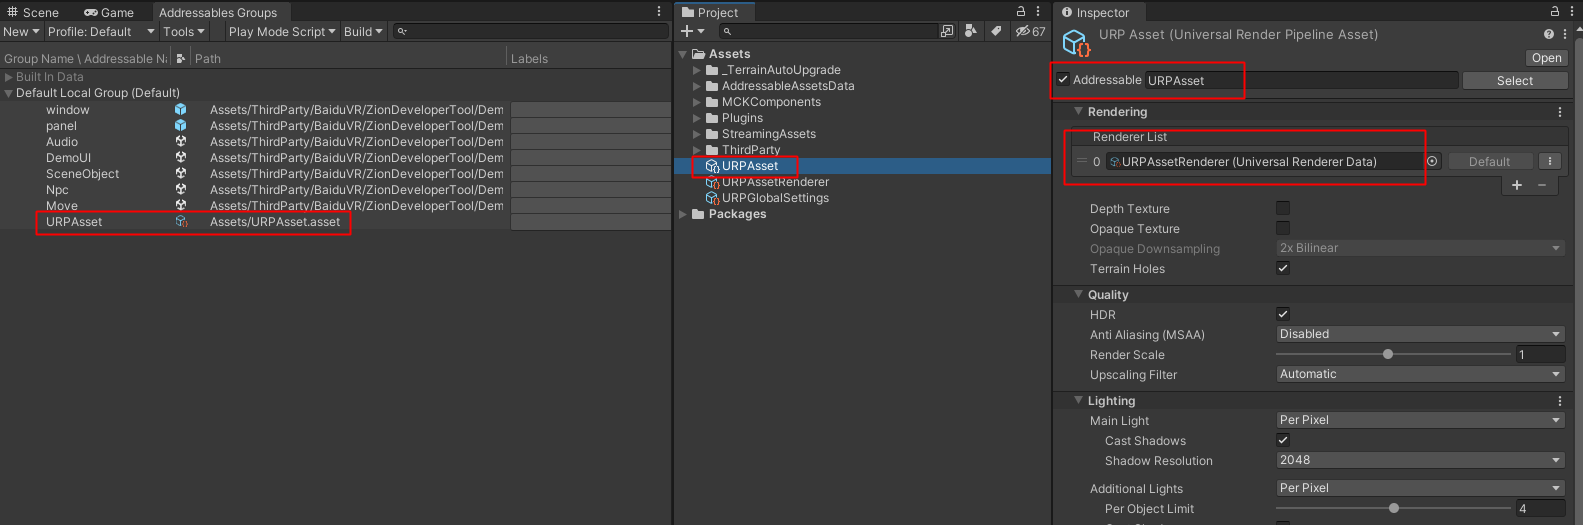Viewport: 1583px width, 525px height.
Task: Click the Project panel lock icon
Action: 1021,12
